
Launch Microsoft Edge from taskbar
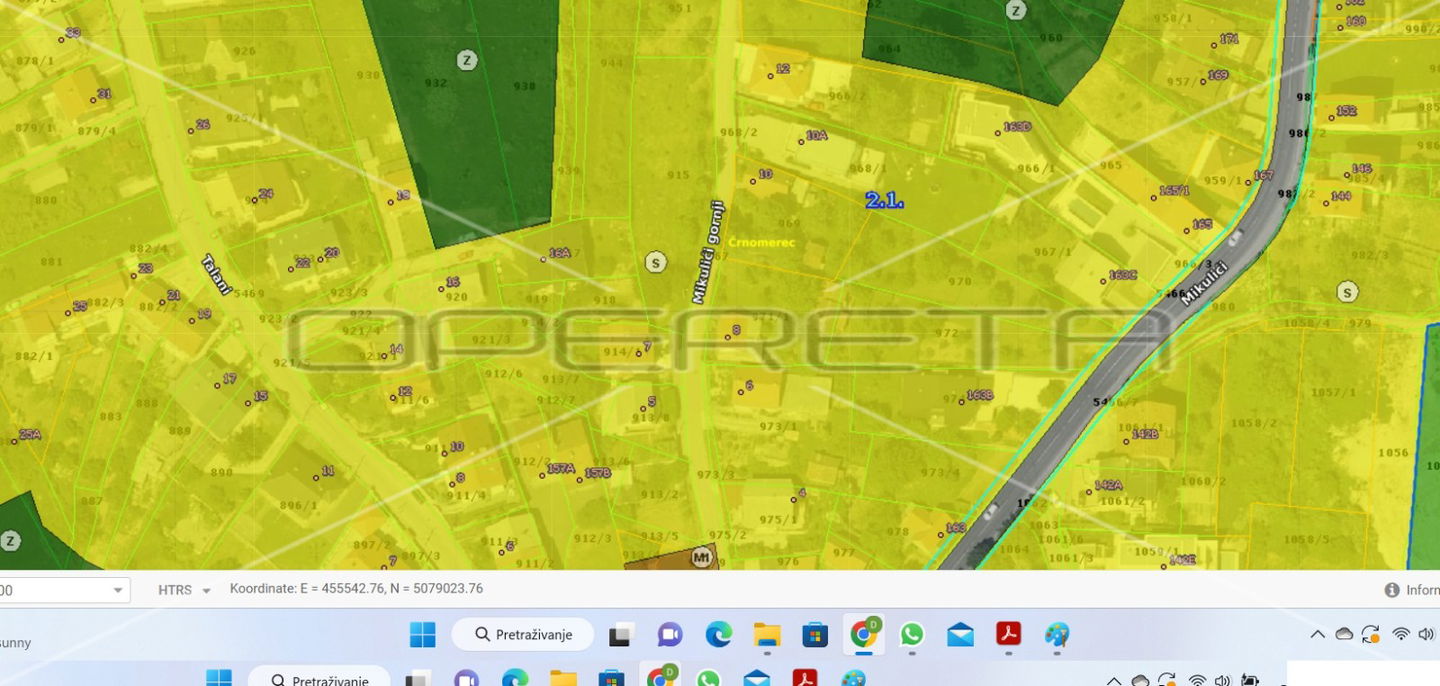coord(718,635)
